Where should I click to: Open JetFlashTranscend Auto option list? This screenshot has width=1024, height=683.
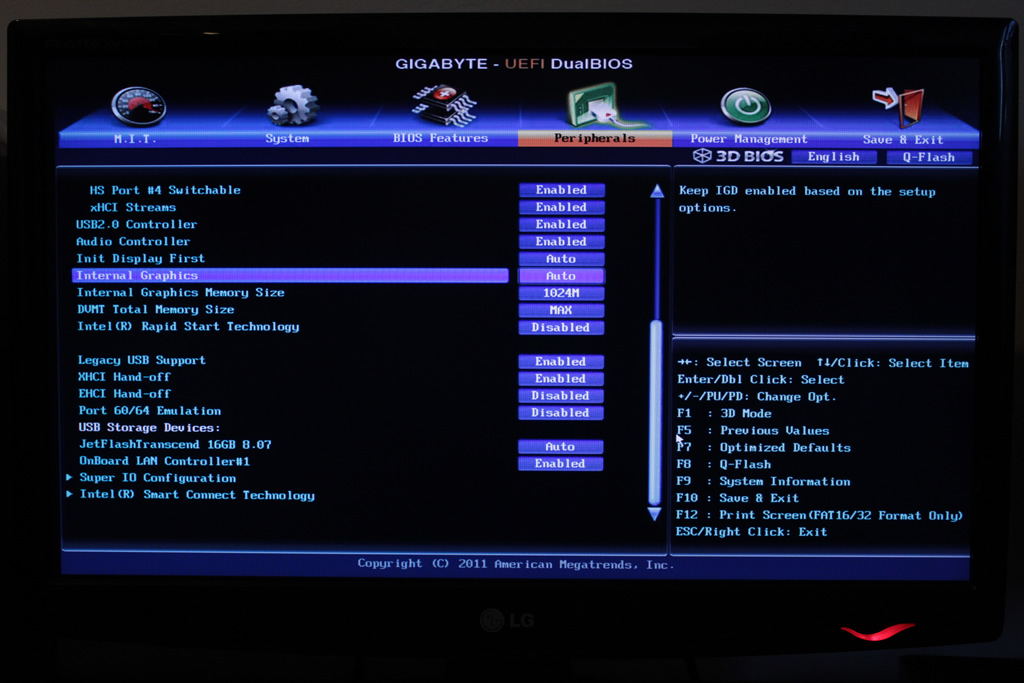tap(560, 447)
